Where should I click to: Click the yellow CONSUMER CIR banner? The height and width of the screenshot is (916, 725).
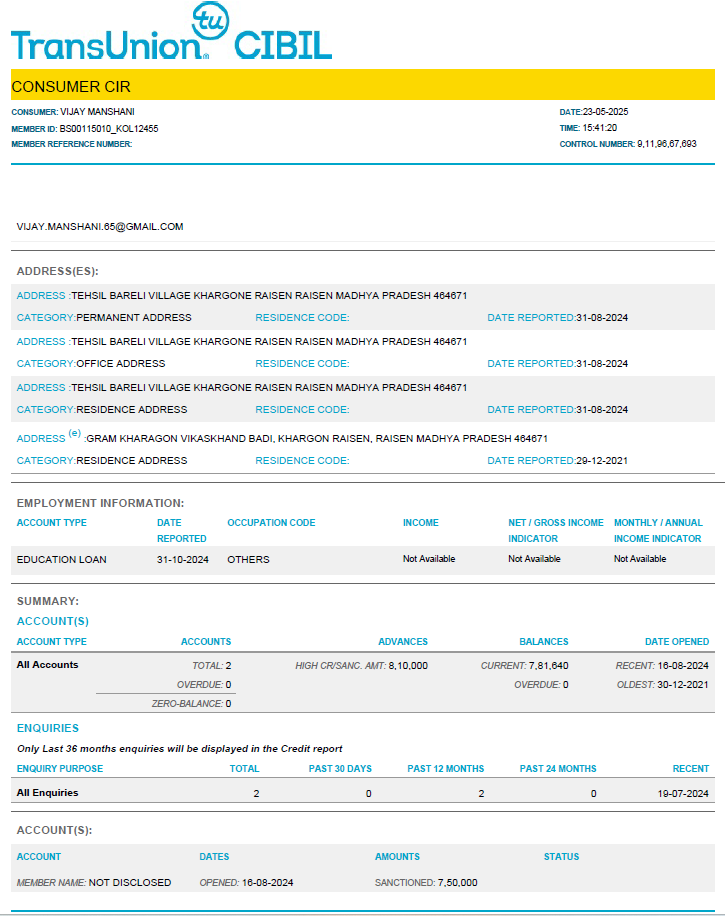tap(362, 86)
